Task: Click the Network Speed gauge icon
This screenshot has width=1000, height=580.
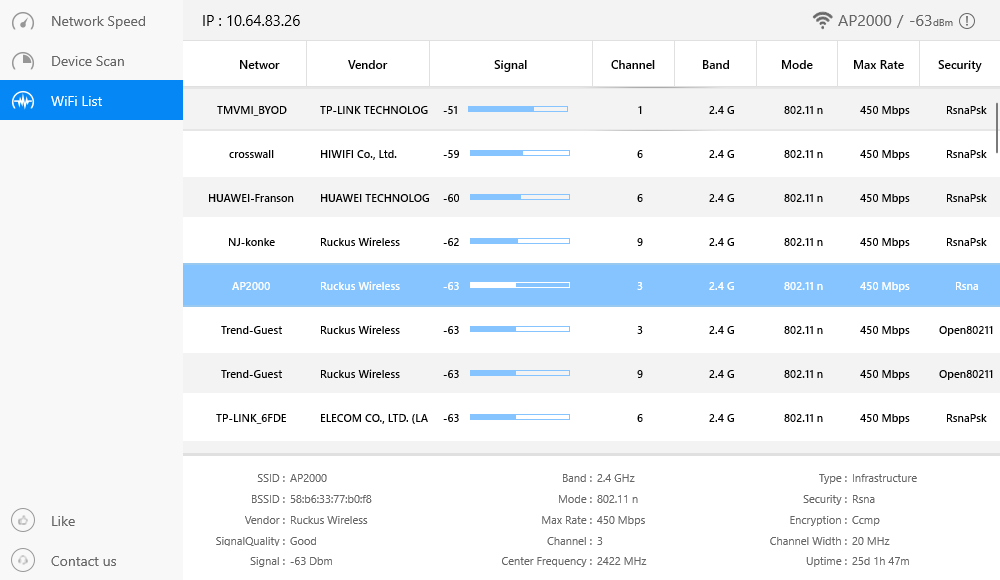Action: point(22,21)
